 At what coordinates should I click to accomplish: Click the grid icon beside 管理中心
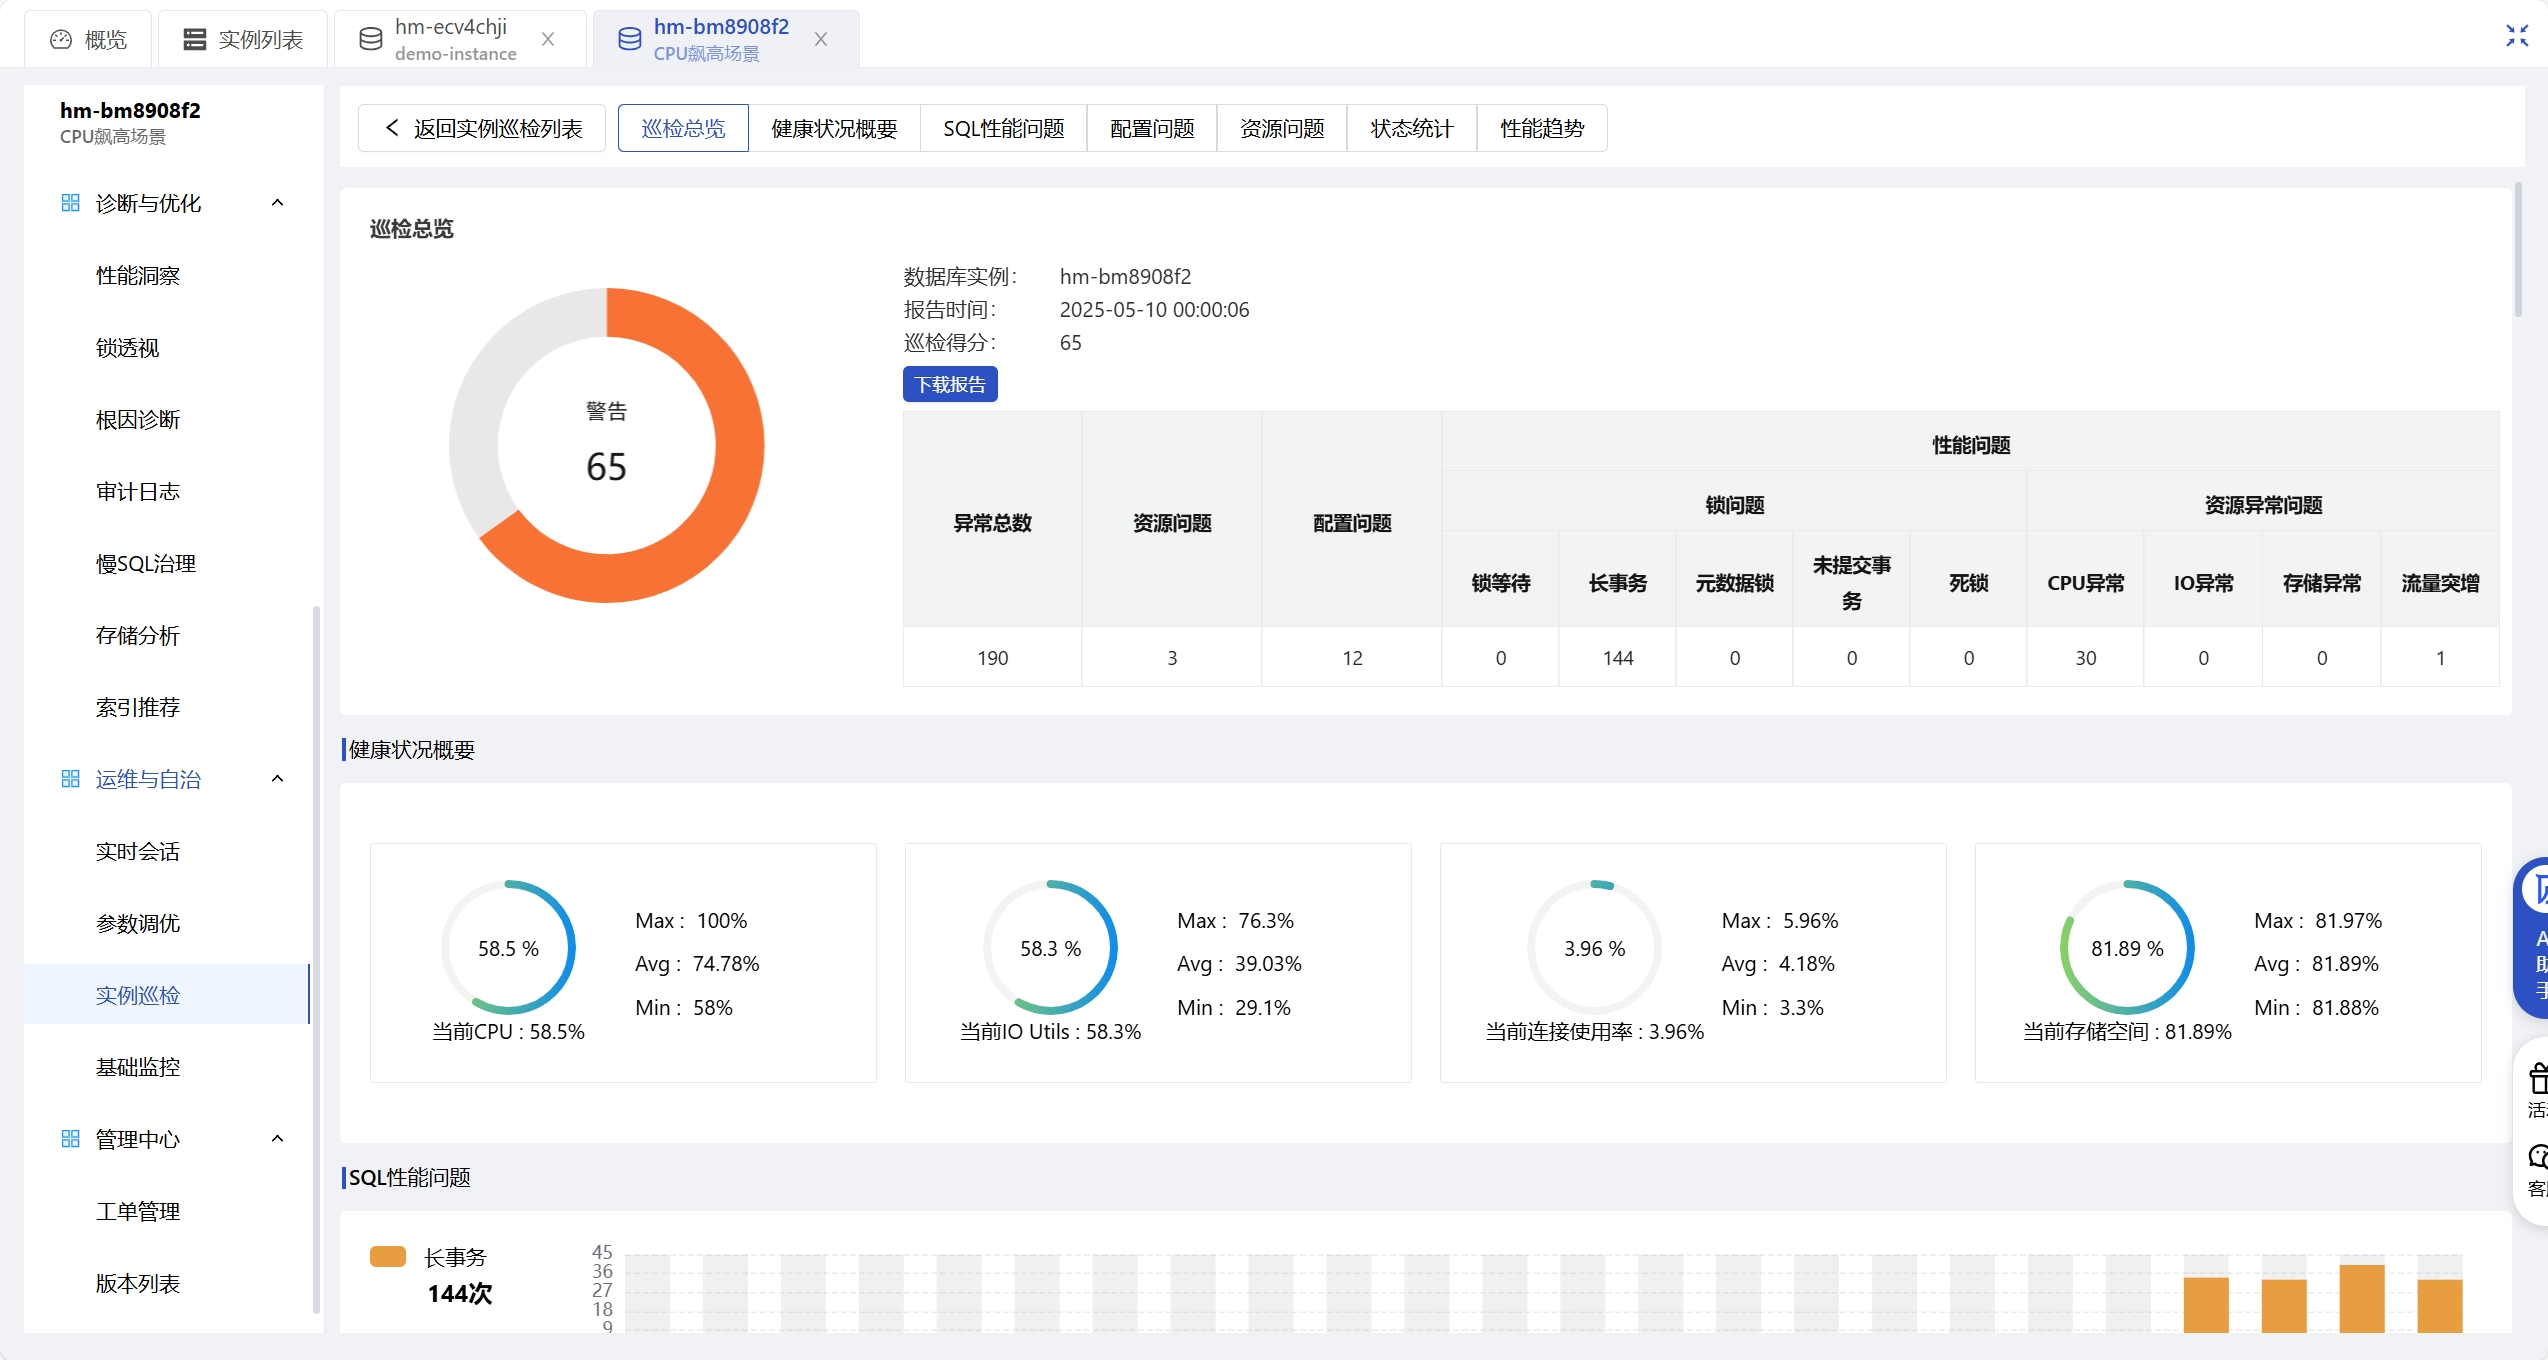click(70, 1139)
